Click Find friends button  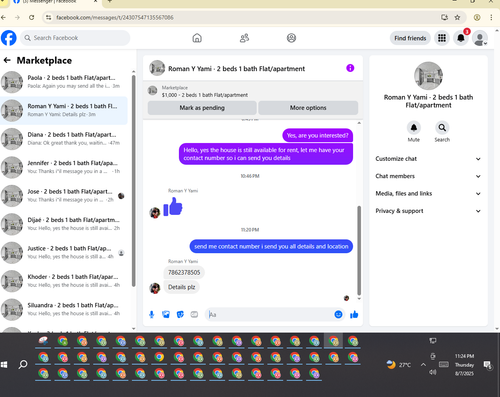pos(410,38)
